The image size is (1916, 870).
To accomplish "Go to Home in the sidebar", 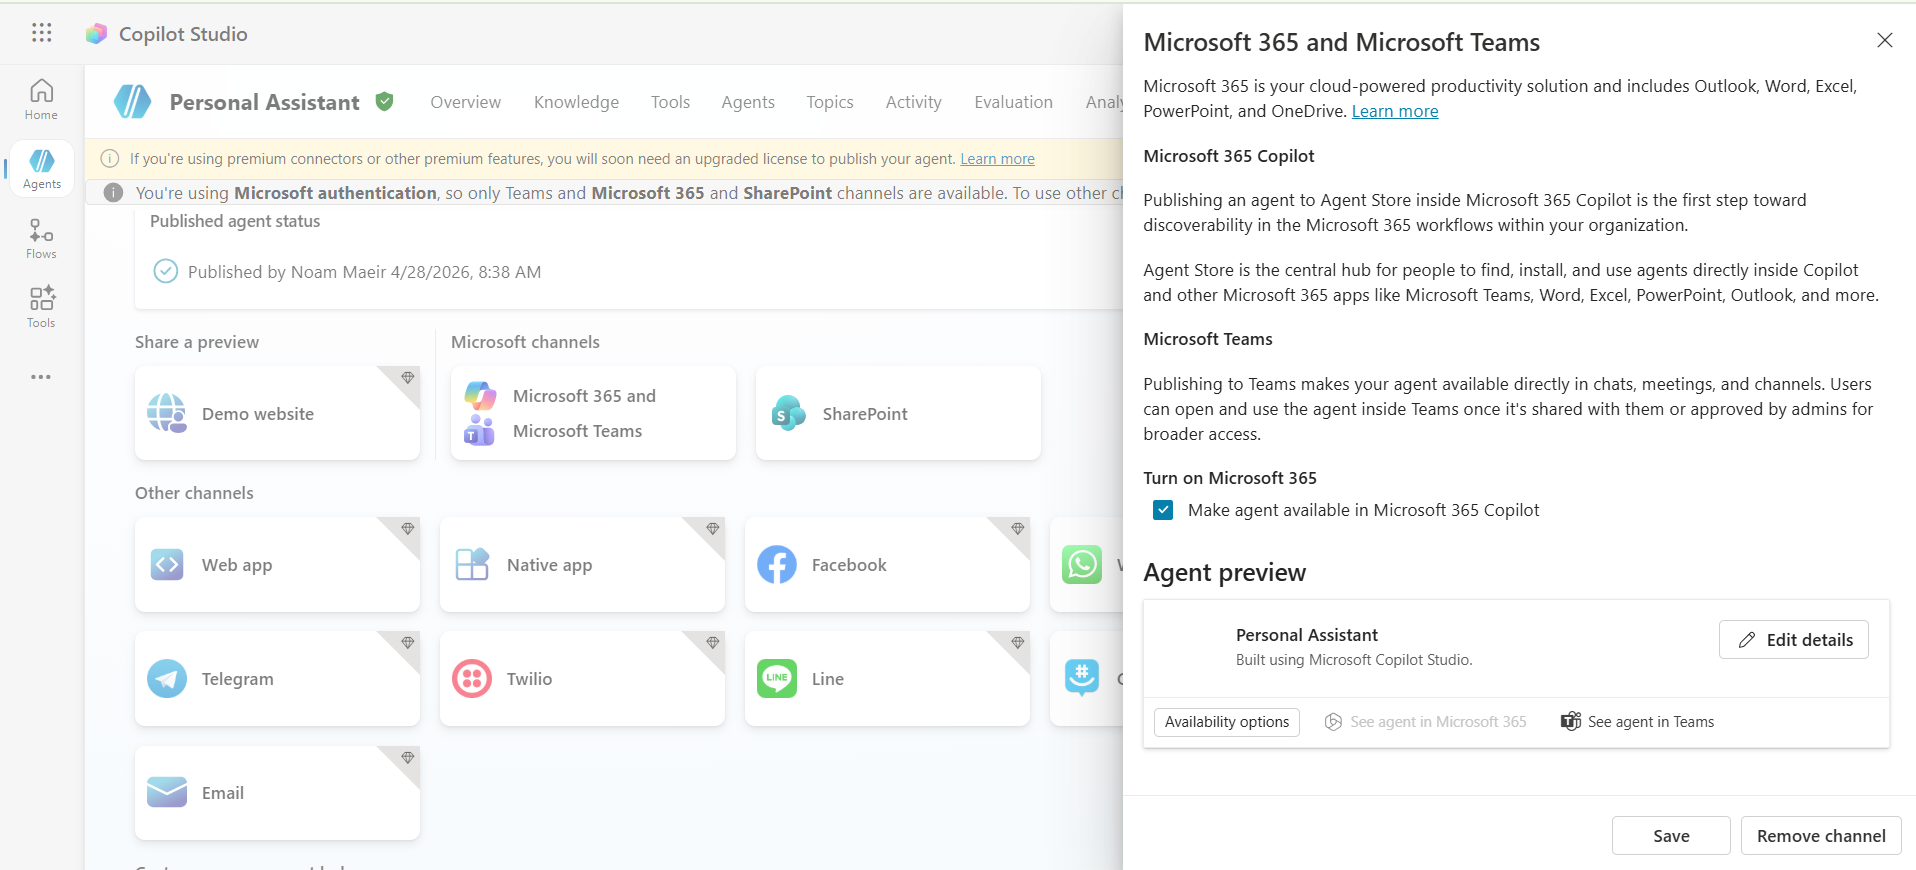I will pyautogui.click(x=41, y=99).
